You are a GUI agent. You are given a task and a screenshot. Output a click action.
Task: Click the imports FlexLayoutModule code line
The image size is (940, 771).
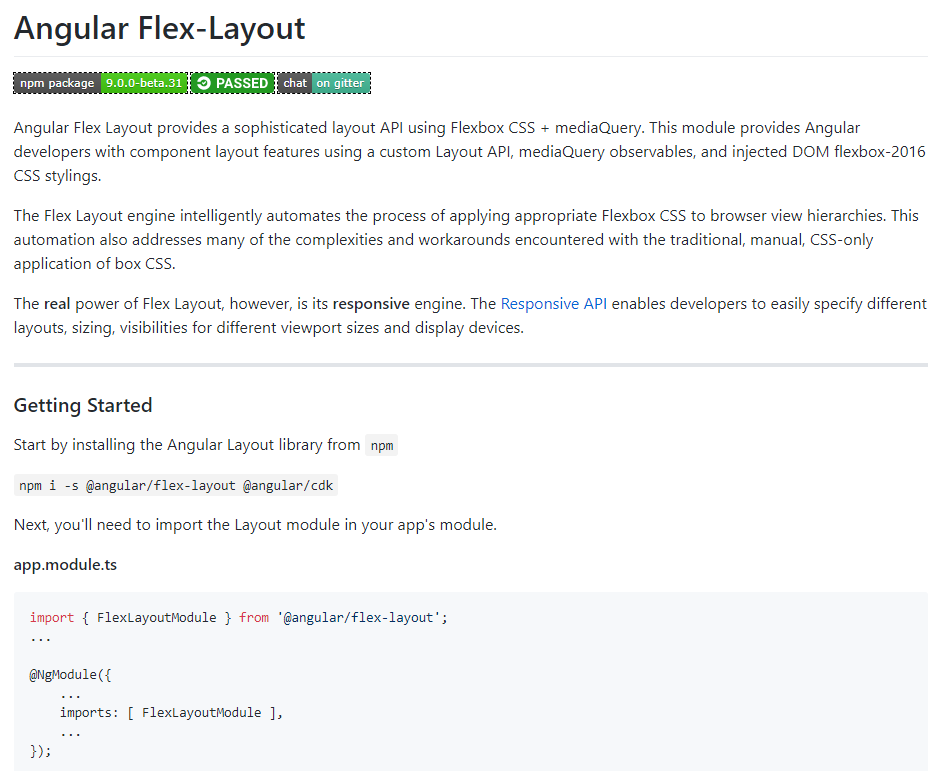tap(171, 712)
